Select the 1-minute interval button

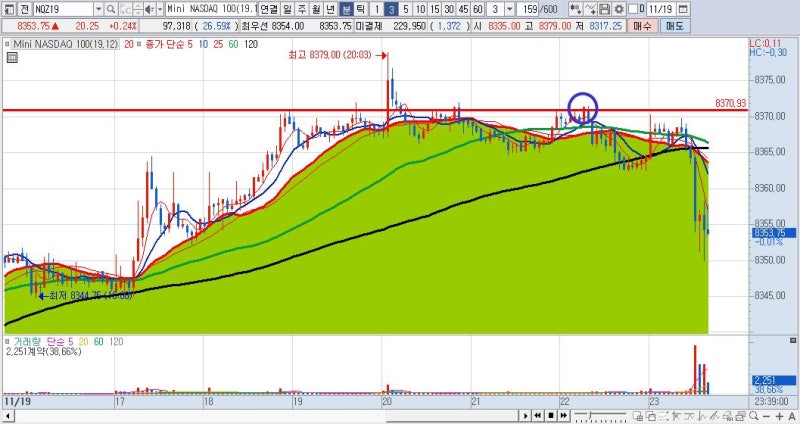[377, 9]
